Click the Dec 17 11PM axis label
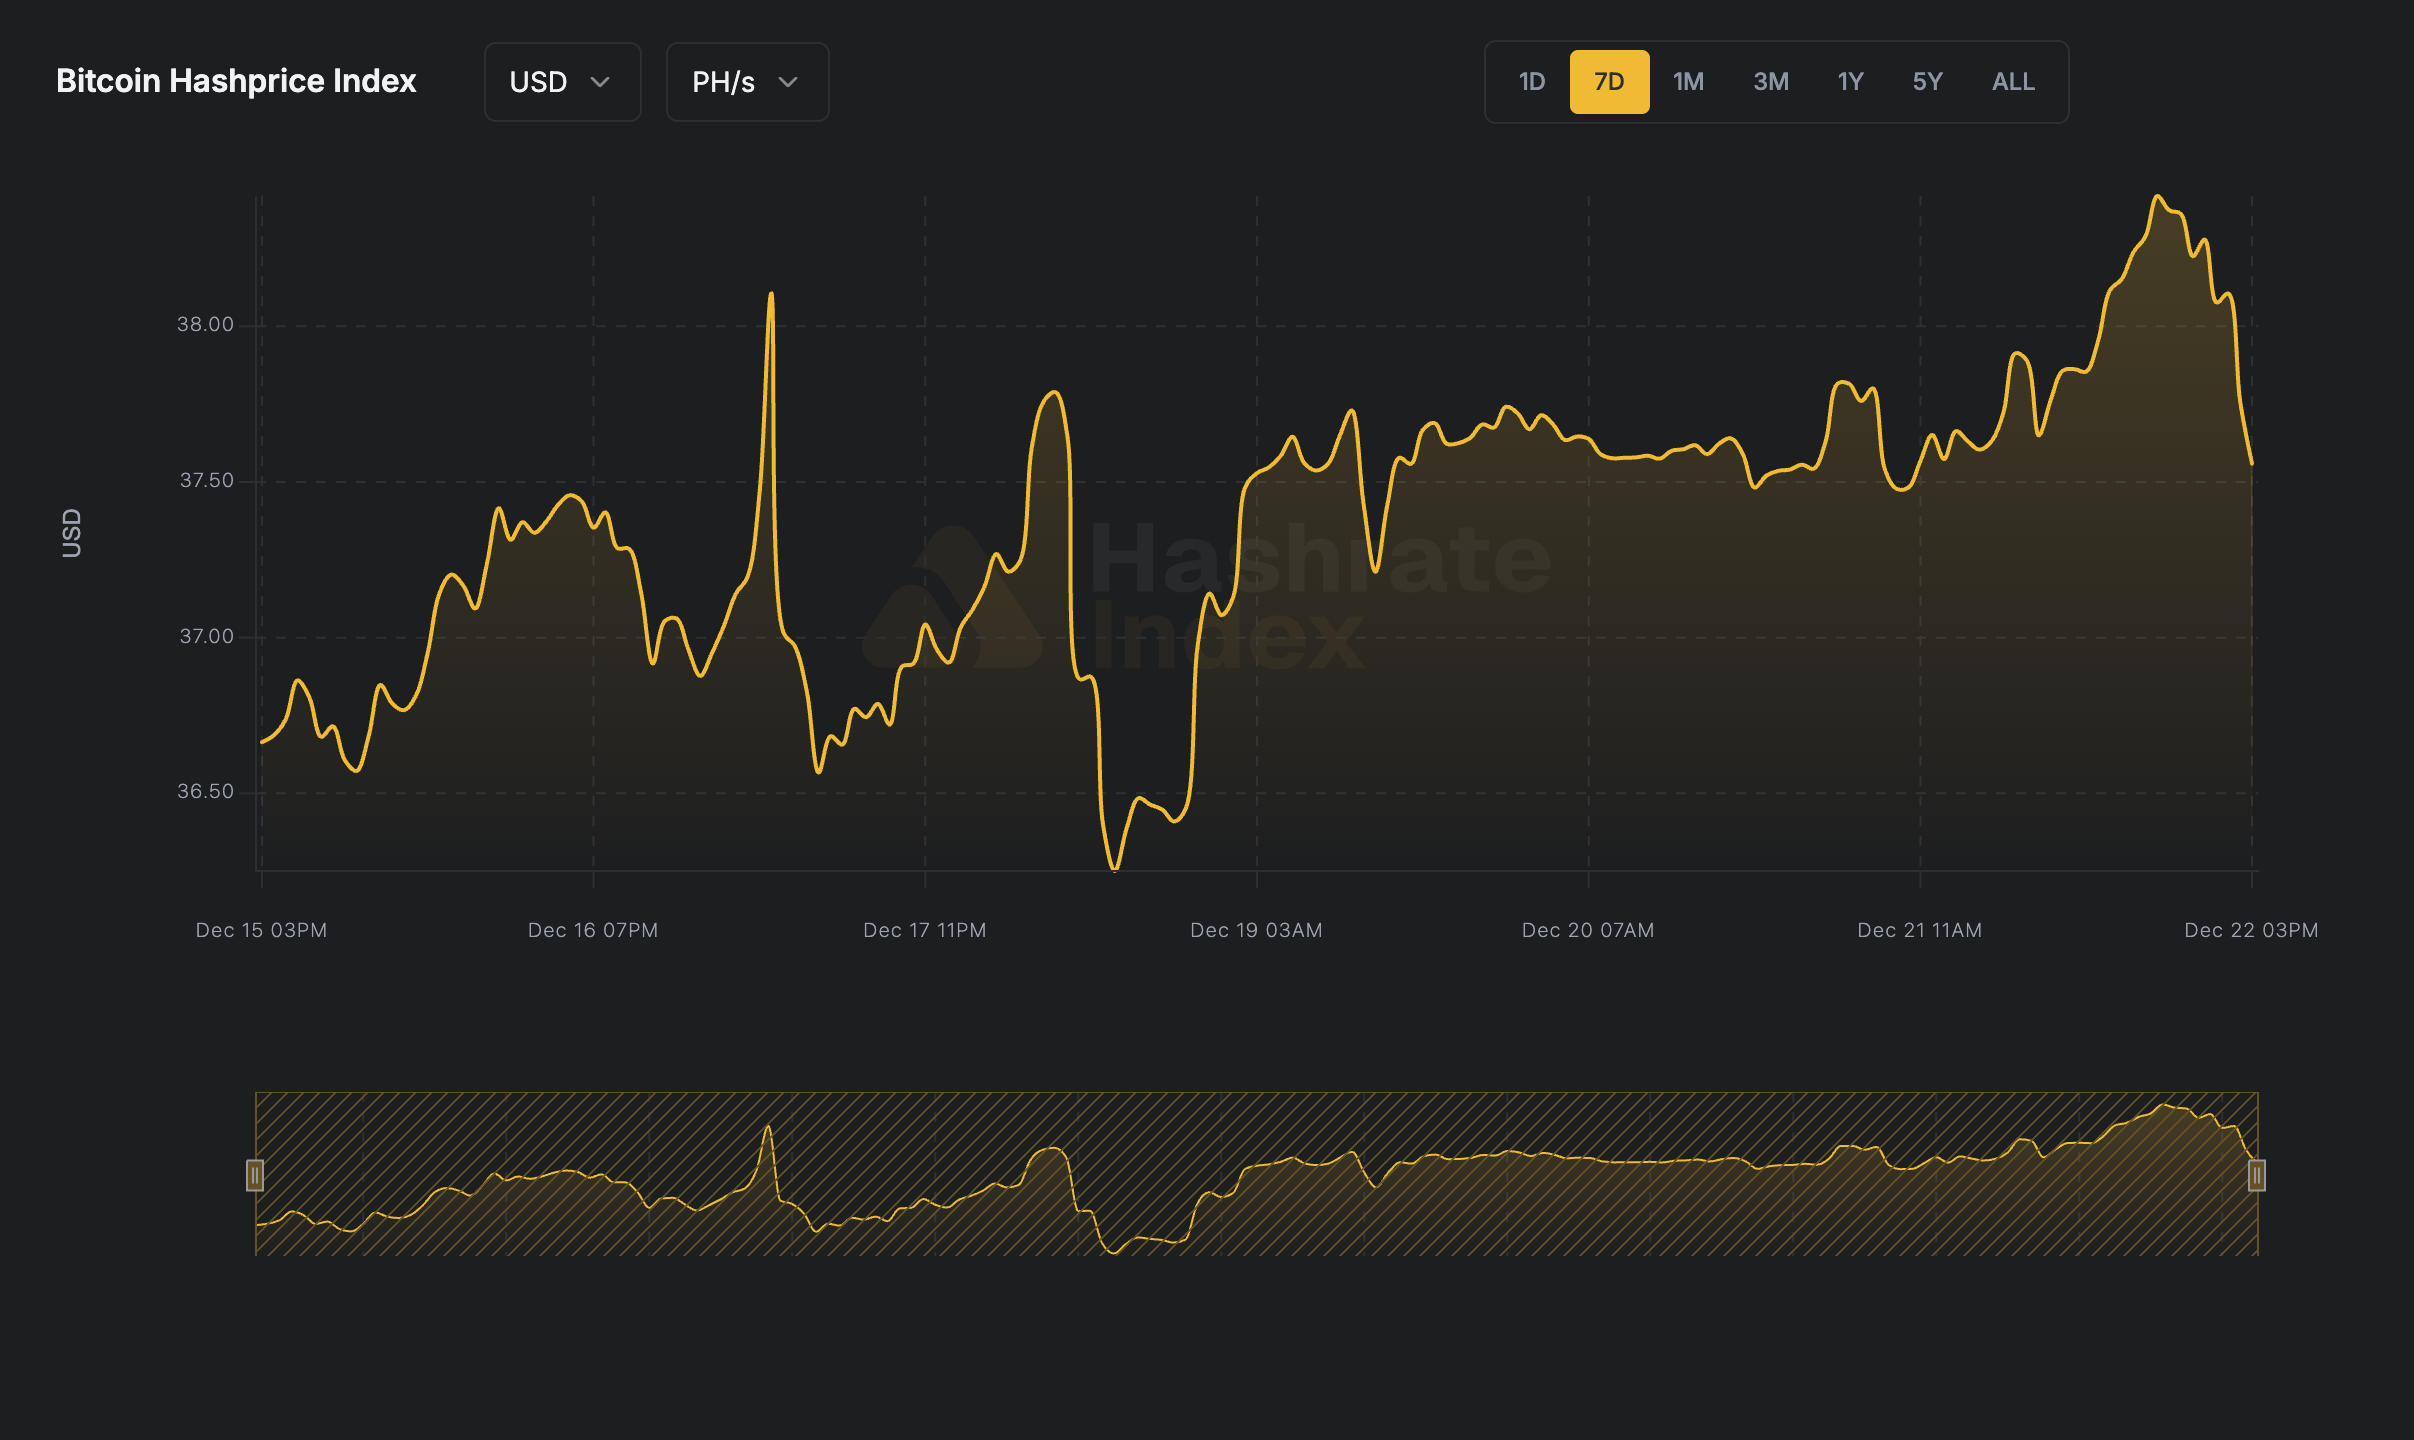This screenshot has width=2414, height=1440. (x=925, y=930)
